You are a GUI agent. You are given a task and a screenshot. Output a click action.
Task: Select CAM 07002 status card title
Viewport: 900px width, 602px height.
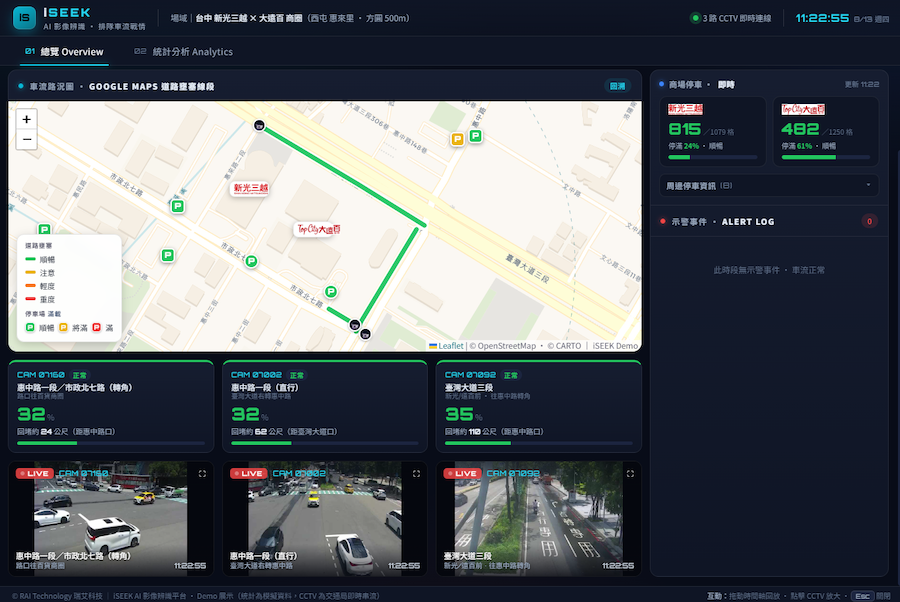(256, 375)
